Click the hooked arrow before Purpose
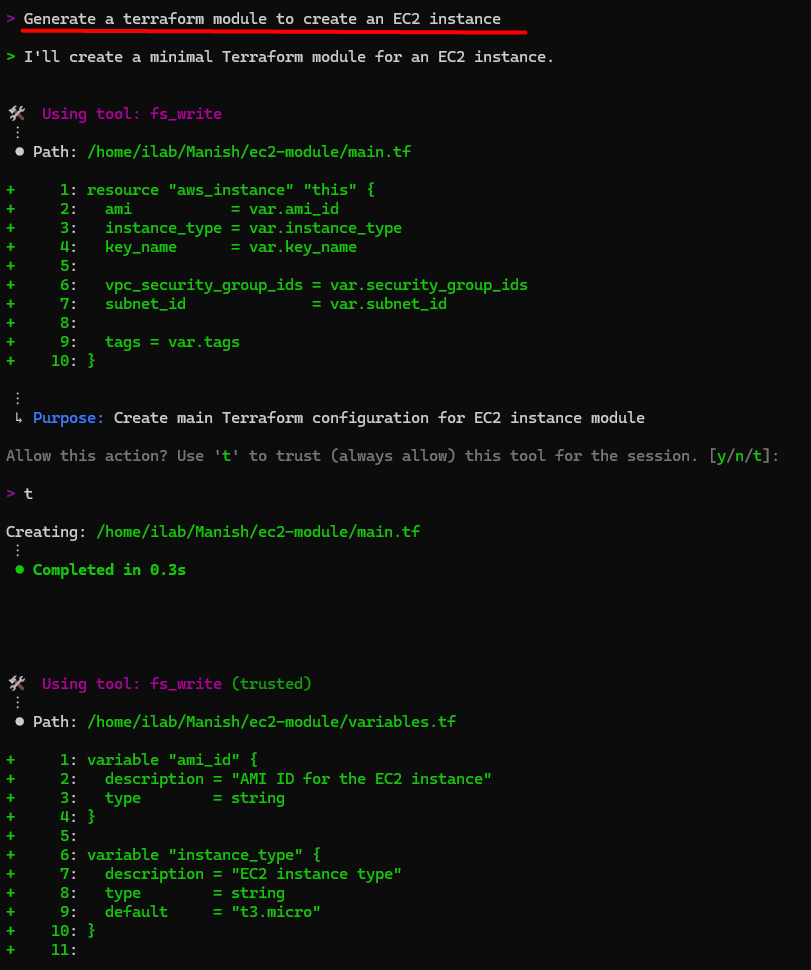Image resolution: width=811 pixels, height=970 pixels. pos(19,418)
